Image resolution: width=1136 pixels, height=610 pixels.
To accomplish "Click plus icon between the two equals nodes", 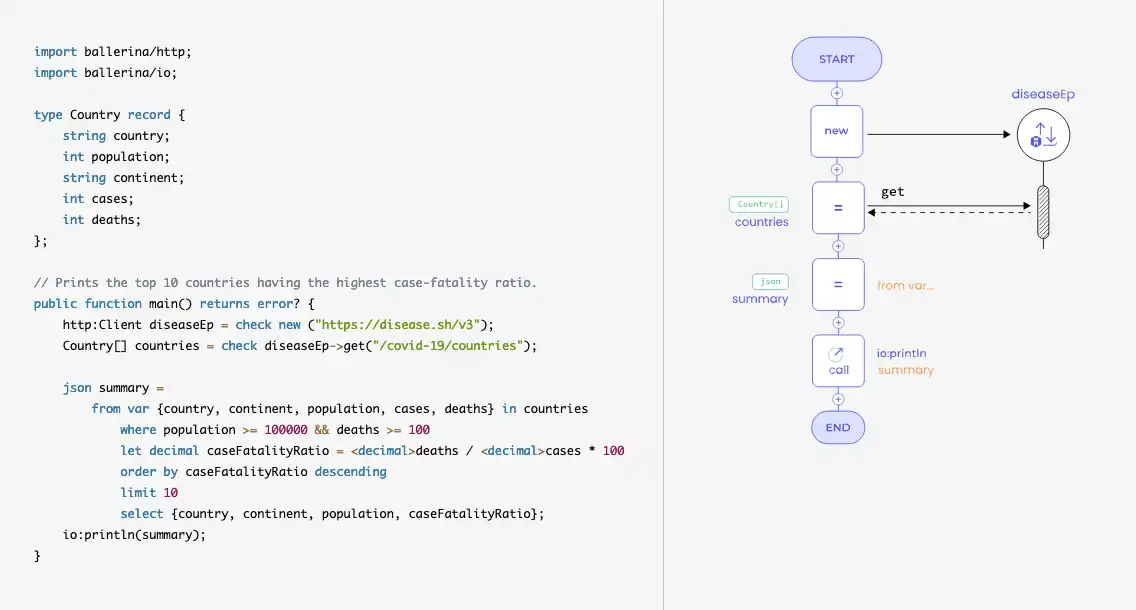I will pos(837,246).
